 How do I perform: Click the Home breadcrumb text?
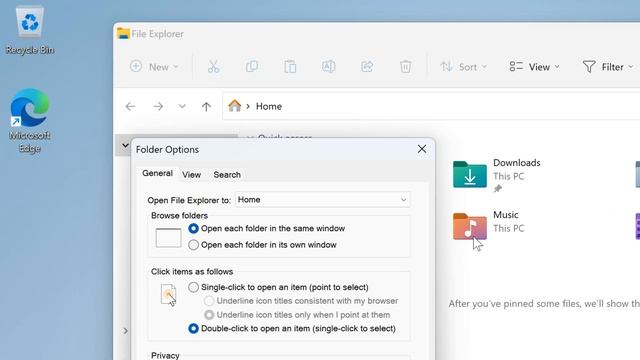269,106
